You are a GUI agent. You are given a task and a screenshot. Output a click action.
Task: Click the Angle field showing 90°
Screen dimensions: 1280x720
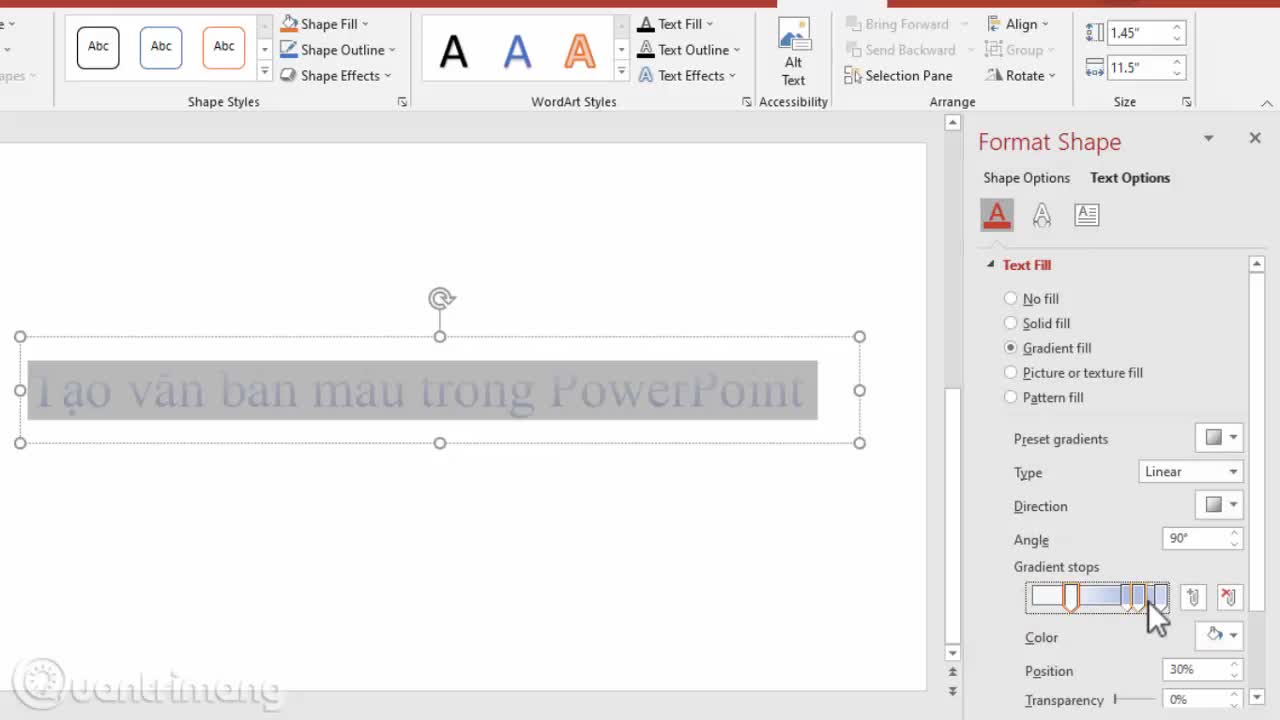tap(1196, 539)
